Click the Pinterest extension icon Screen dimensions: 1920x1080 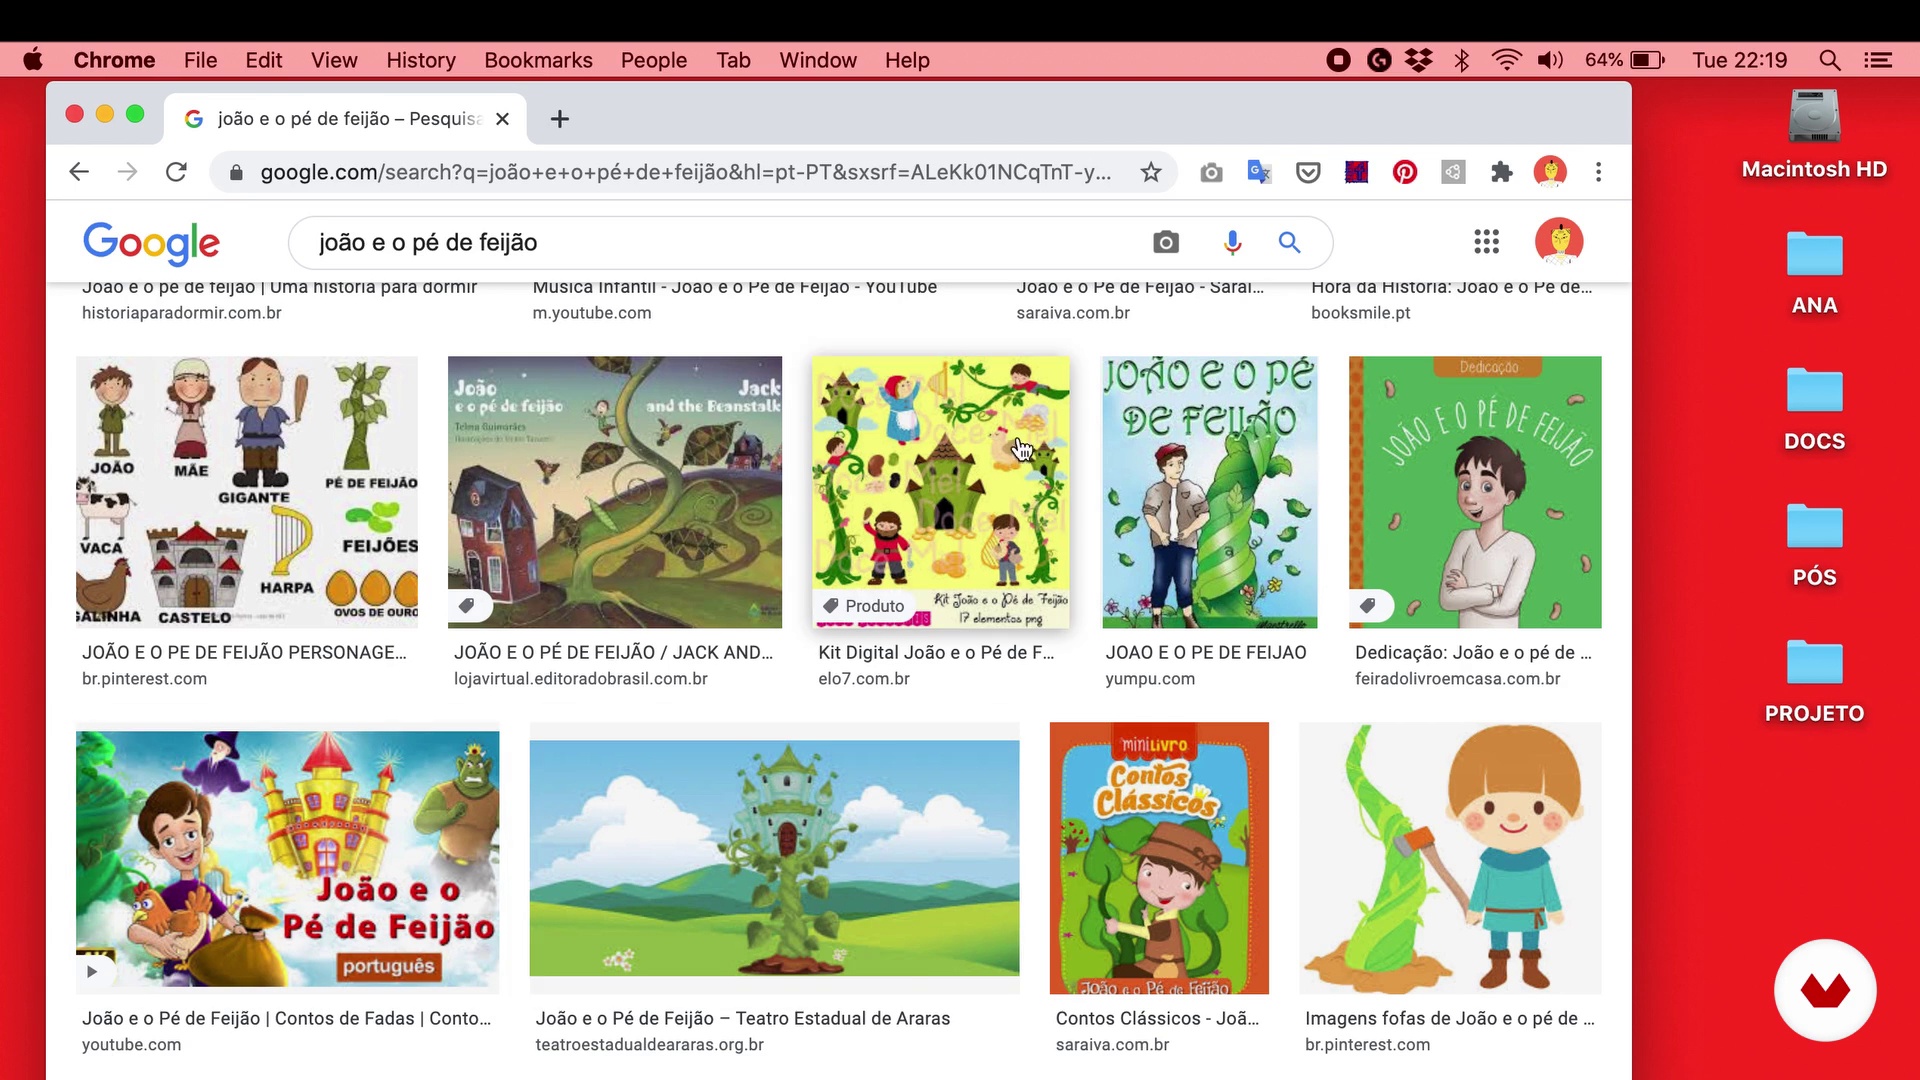(x=1405, y=173)
